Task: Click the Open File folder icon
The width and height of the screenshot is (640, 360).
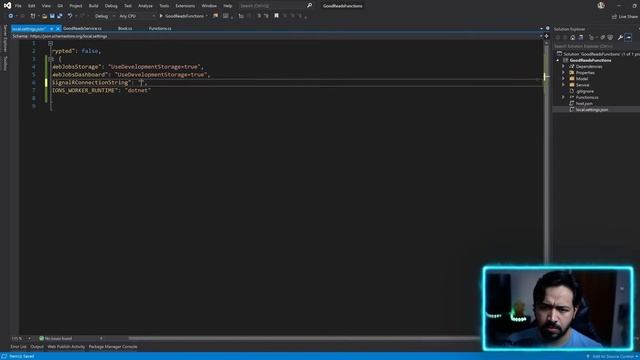Action: 44,16
